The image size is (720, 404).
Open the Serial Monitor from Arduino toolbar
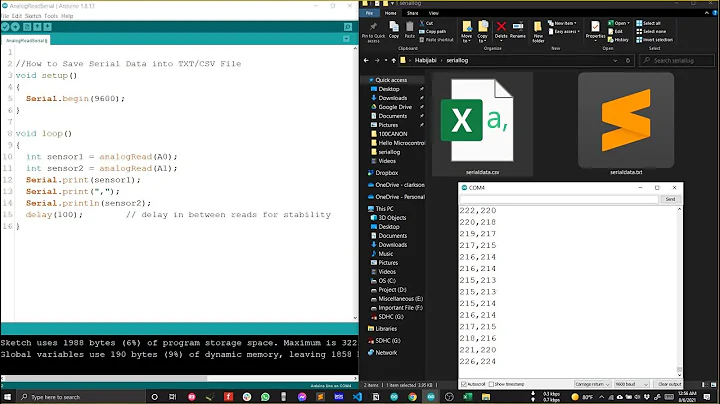[x=348, y=27]
